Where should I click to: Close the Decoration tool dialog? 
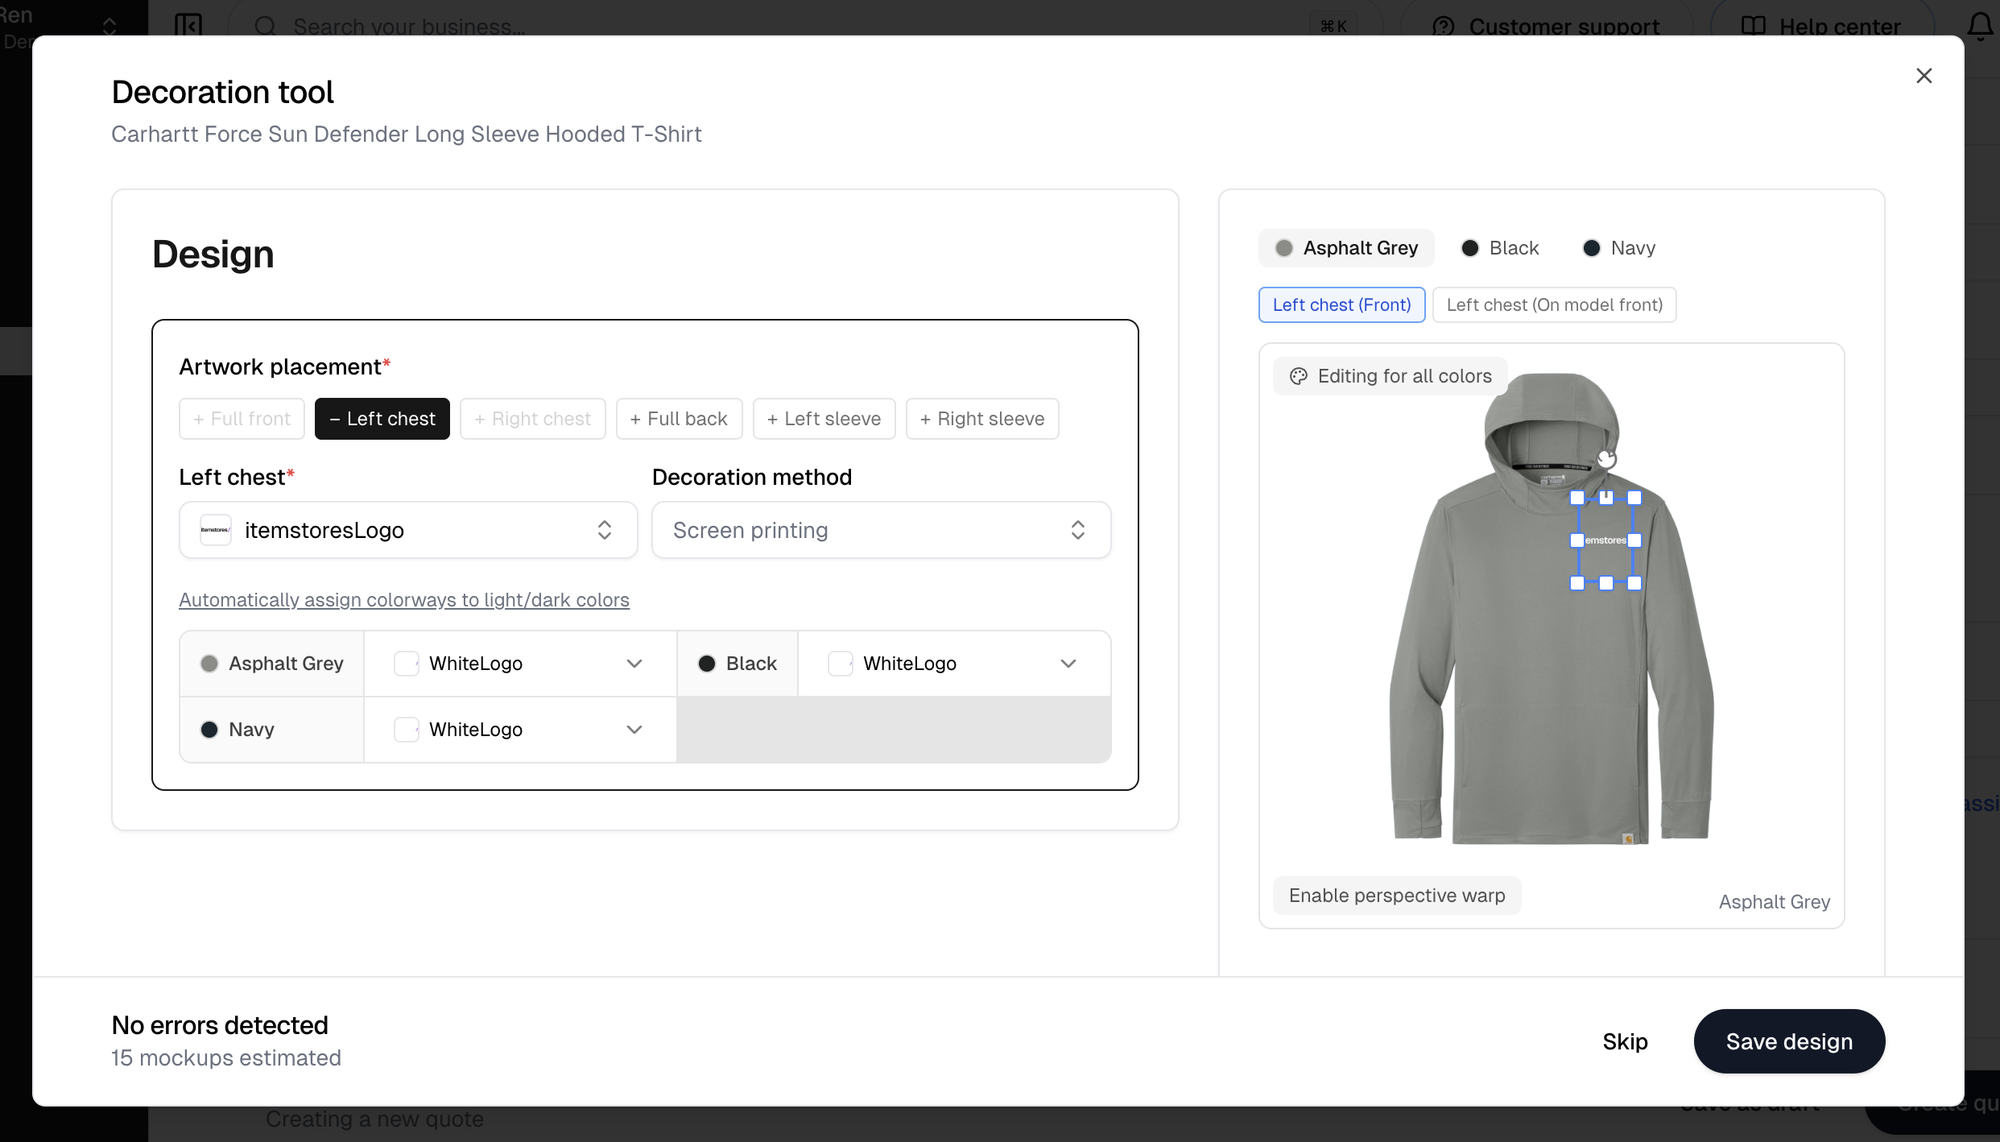point(1923,76)
